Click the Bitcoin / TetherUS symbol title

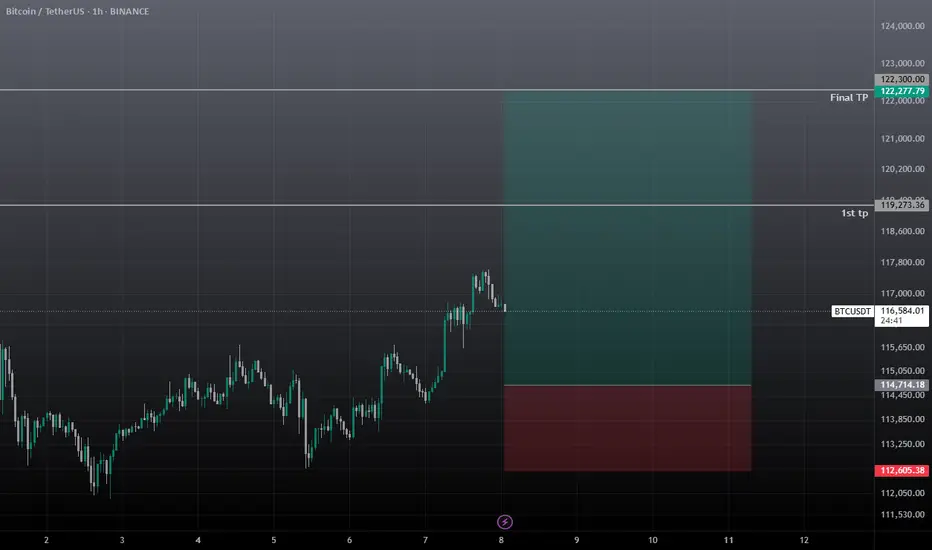coord(45,11)
